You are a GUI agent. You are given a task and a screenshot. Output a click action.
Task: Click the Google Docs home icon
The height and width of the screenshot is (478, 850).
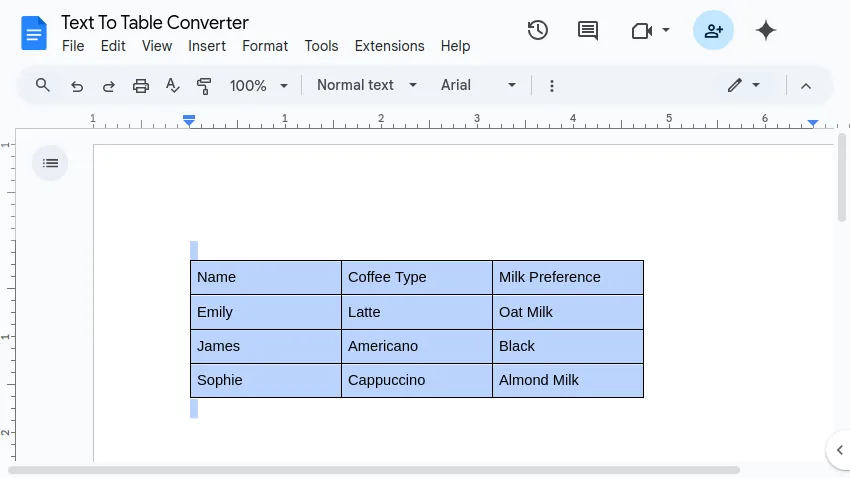coord(34,34)
